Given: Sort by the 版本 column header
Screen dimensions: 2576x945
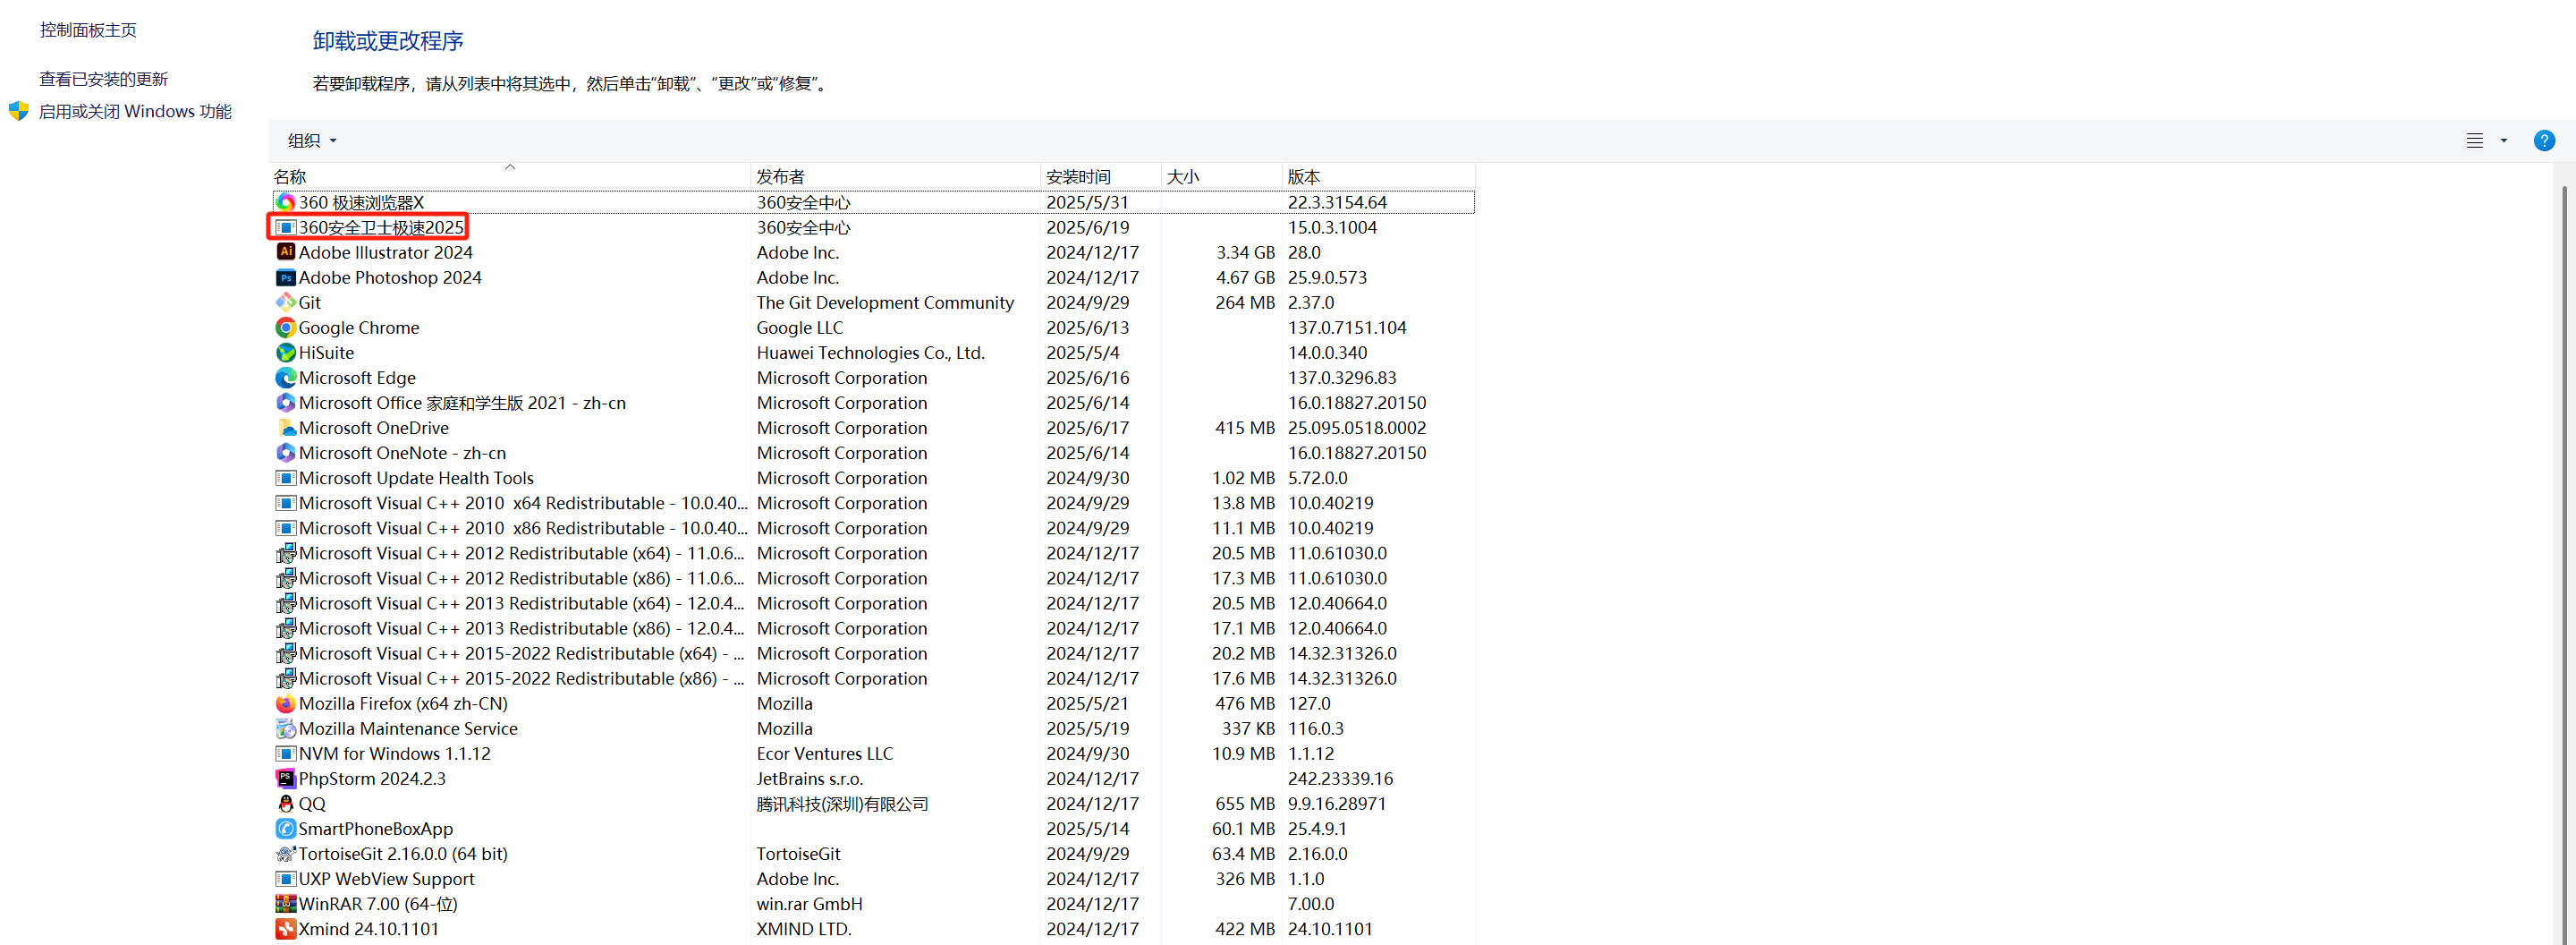Looking at the screenshot, I should 1378,176.
